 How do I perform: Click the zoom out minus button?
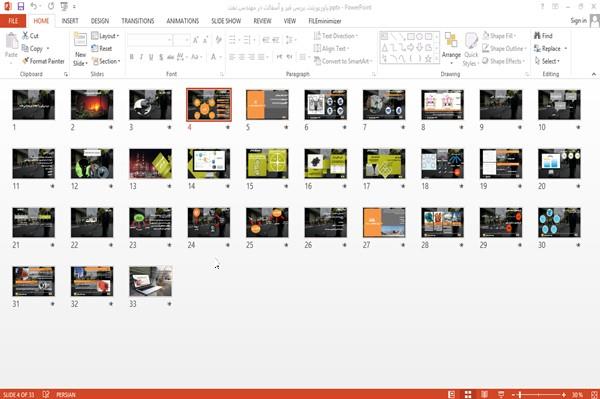(514, 394)
